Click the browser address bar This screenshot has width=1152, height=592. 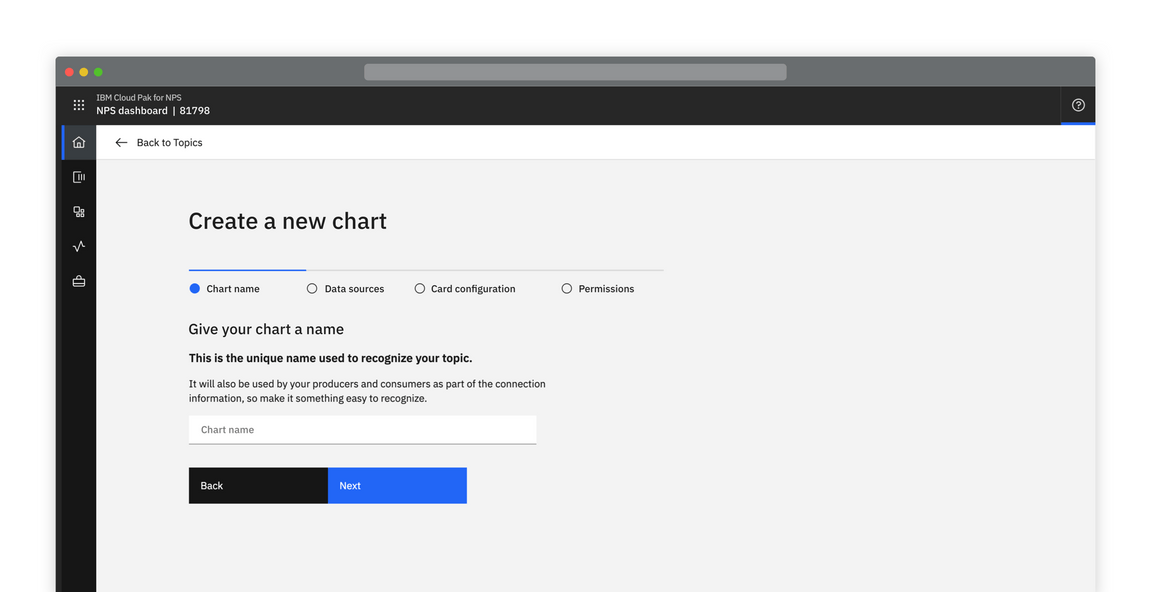[x=575, y=72]
